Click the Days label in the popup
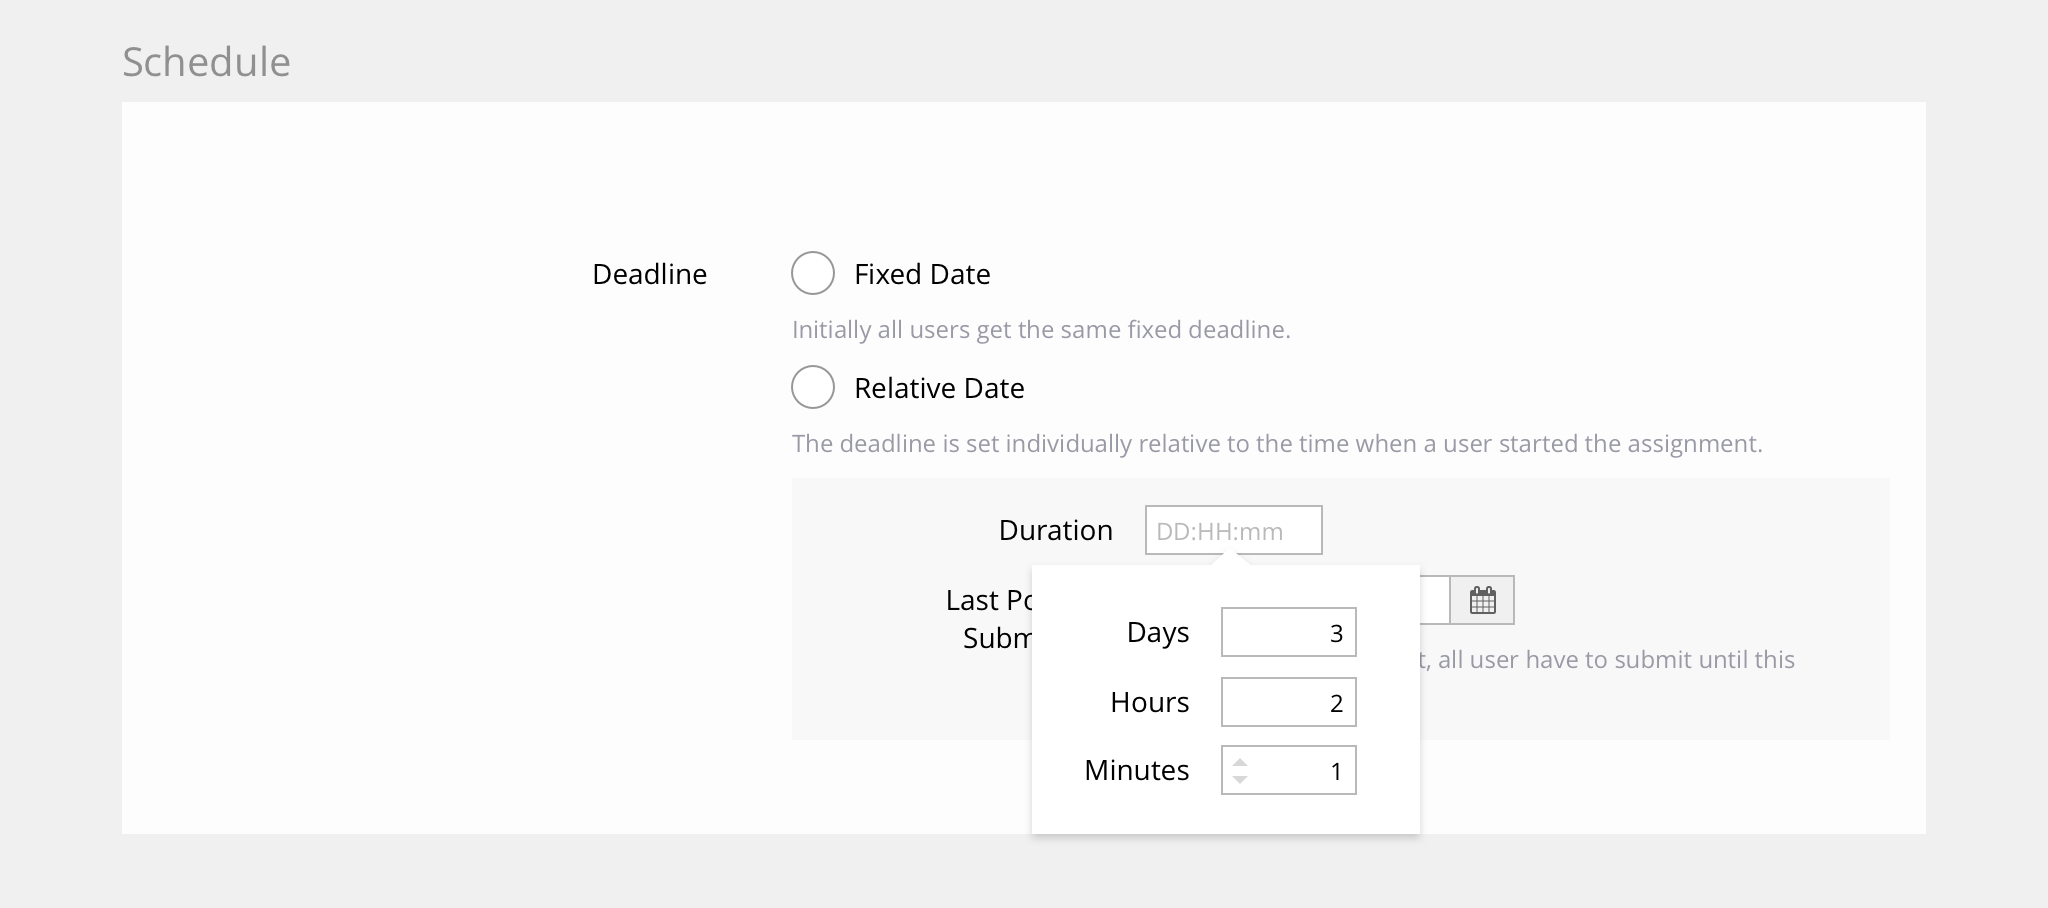Viewport: 2048px width, 908px height. click(x=1157, y=632)
